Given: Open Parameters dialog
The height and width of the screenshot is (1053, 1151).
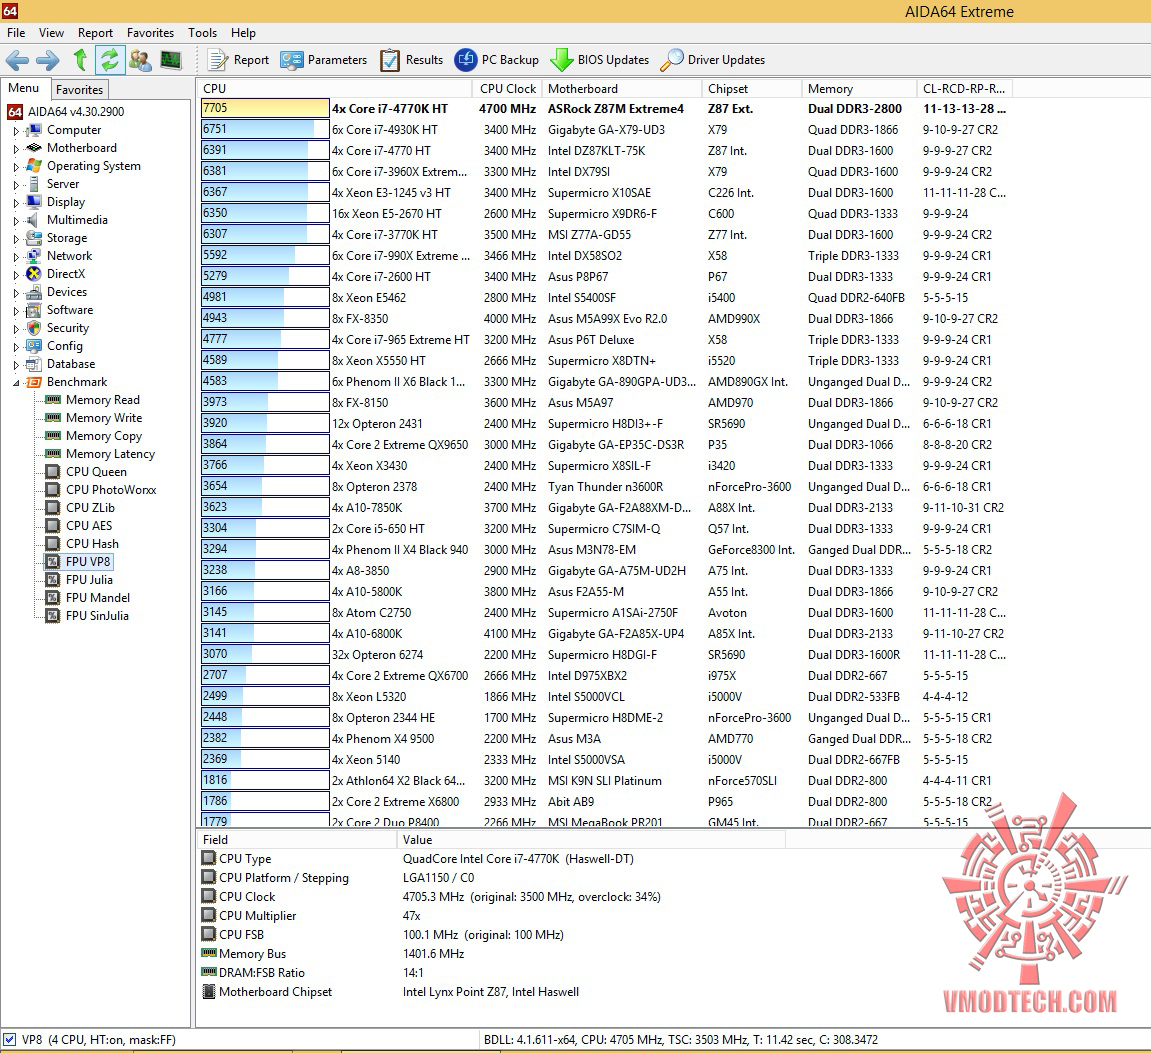Looking at the screenshot, I should tap(324, 60).
